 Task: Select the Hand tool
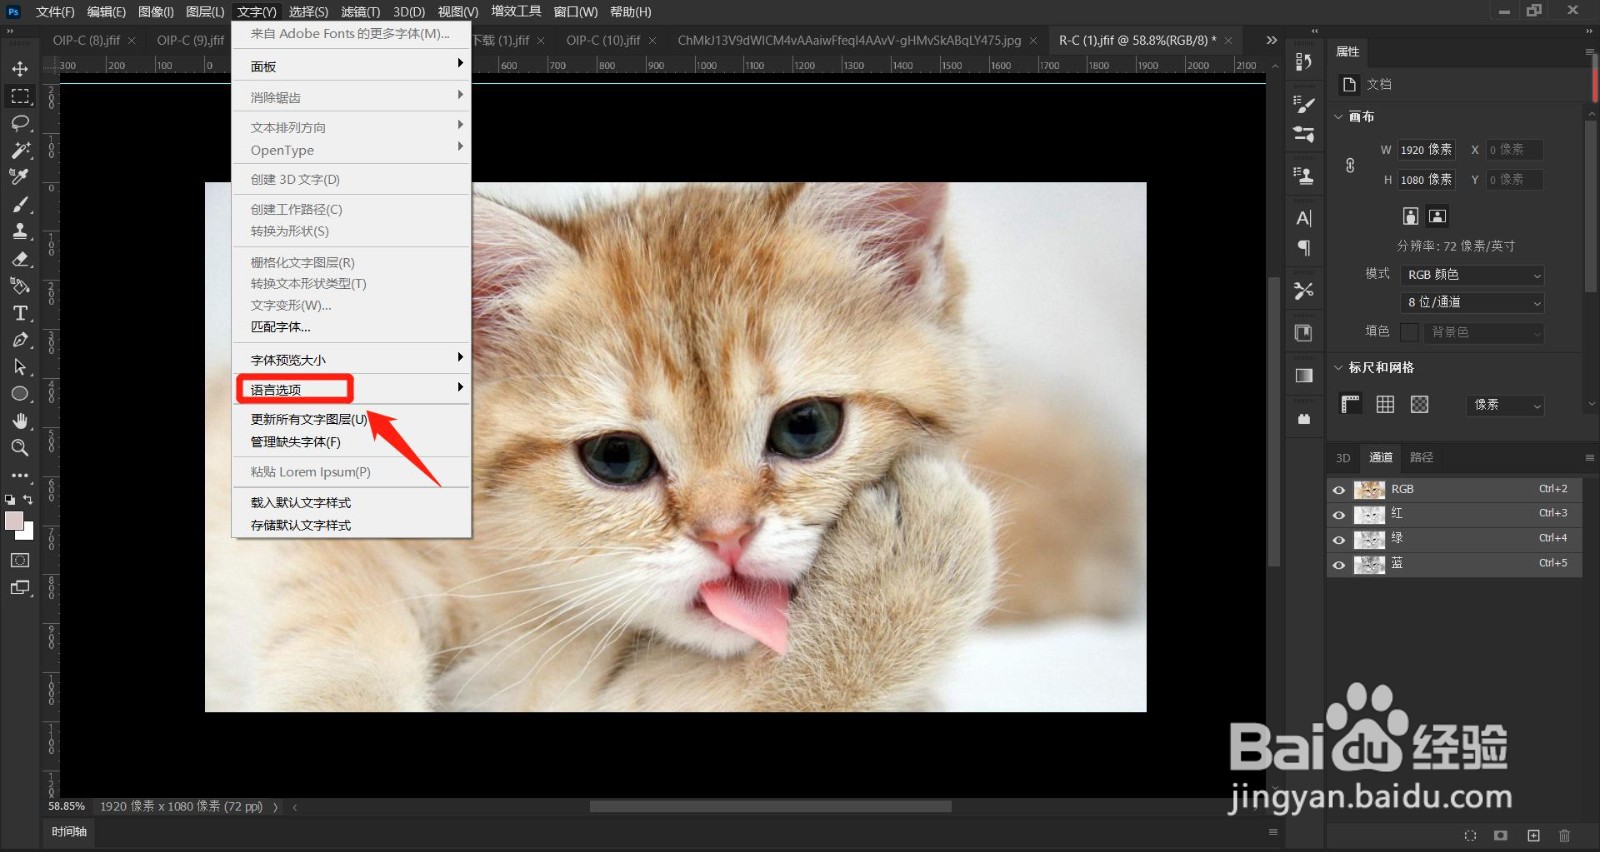click(x=20, y=421)
